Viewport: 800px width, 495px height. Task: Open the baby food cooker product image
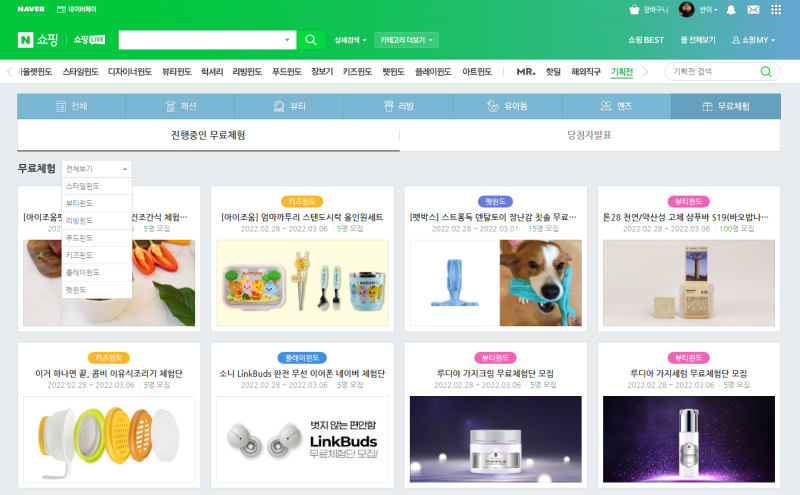point(109,439)
